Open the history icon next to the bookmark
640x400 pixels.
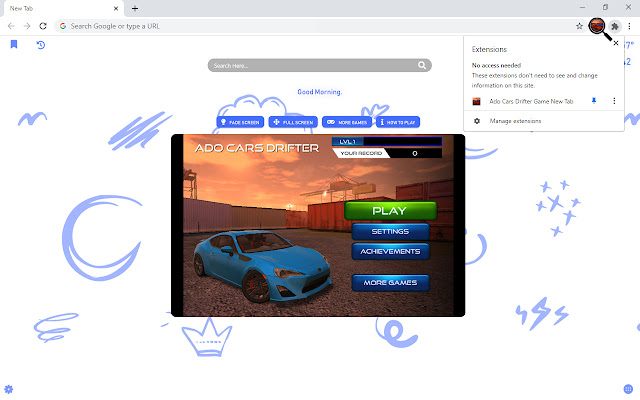[40, 45]
